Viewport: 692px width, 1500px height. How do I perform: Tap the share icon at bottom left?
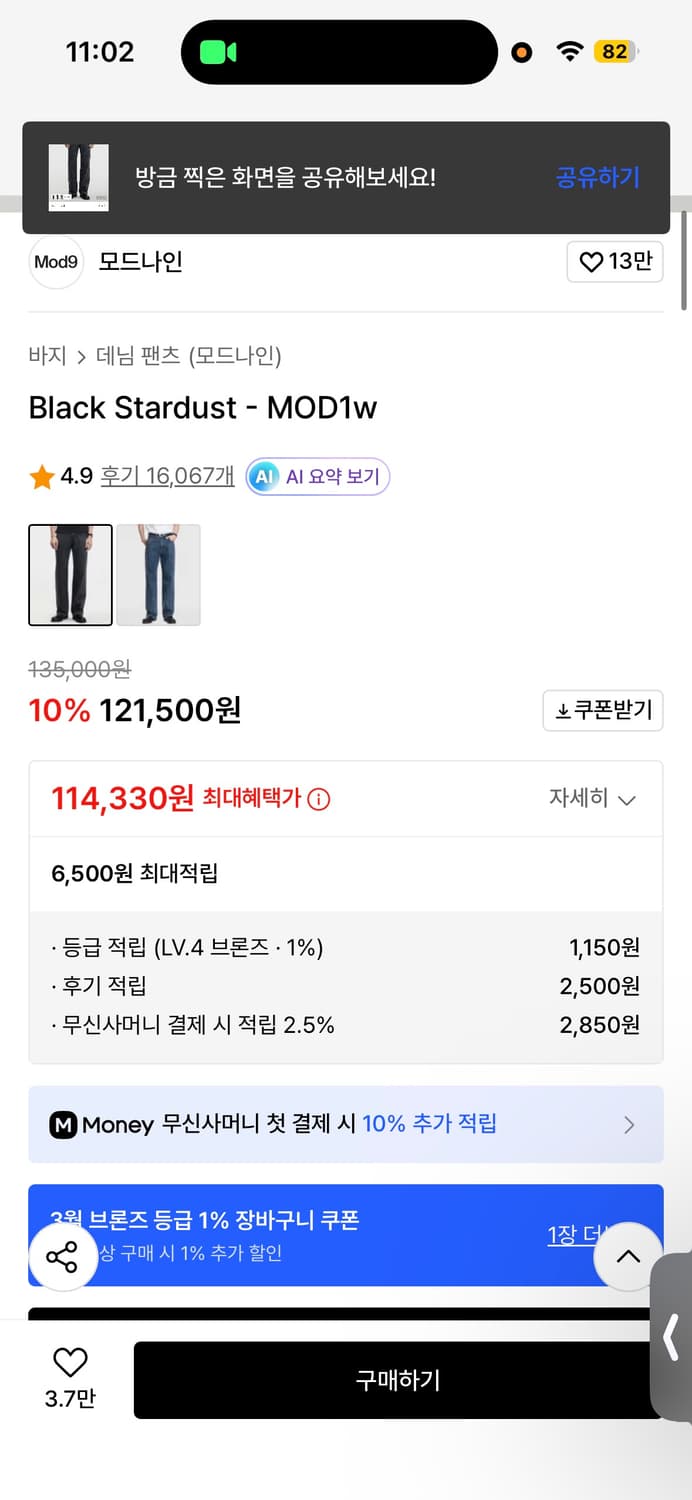63,1257
